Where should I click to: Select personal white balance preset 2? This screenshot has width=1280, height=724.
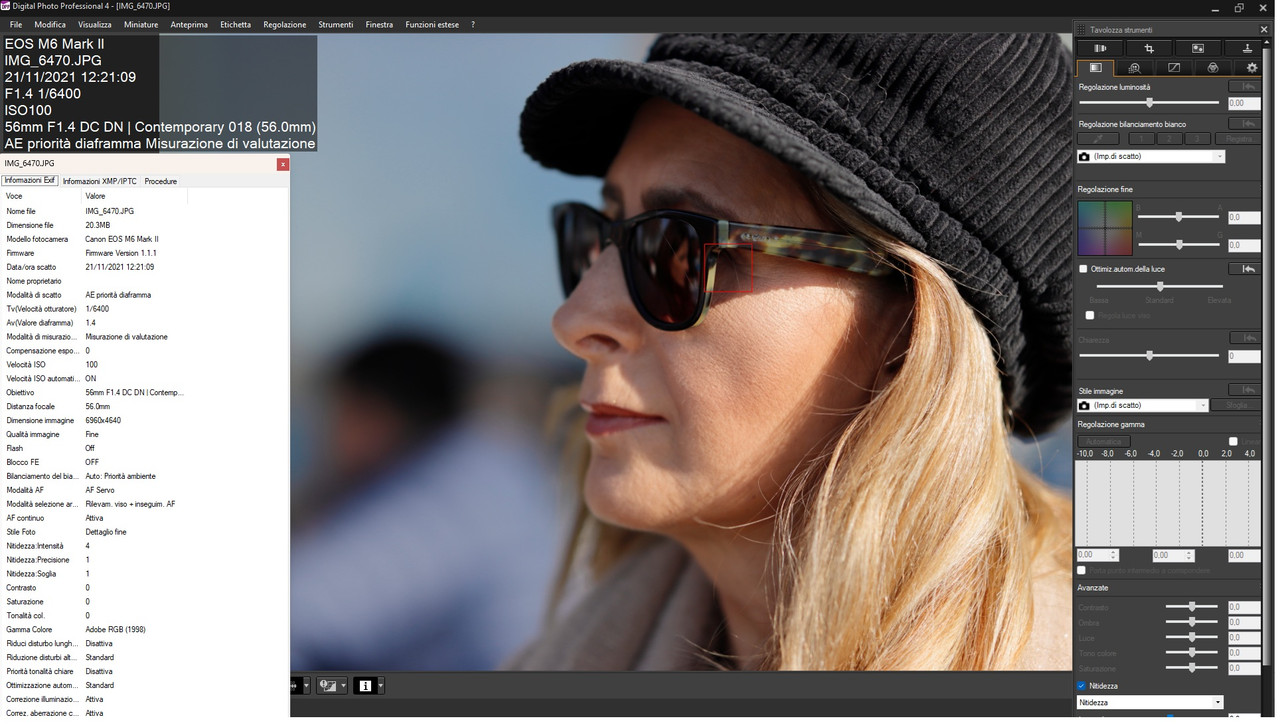pos(1169,139)
